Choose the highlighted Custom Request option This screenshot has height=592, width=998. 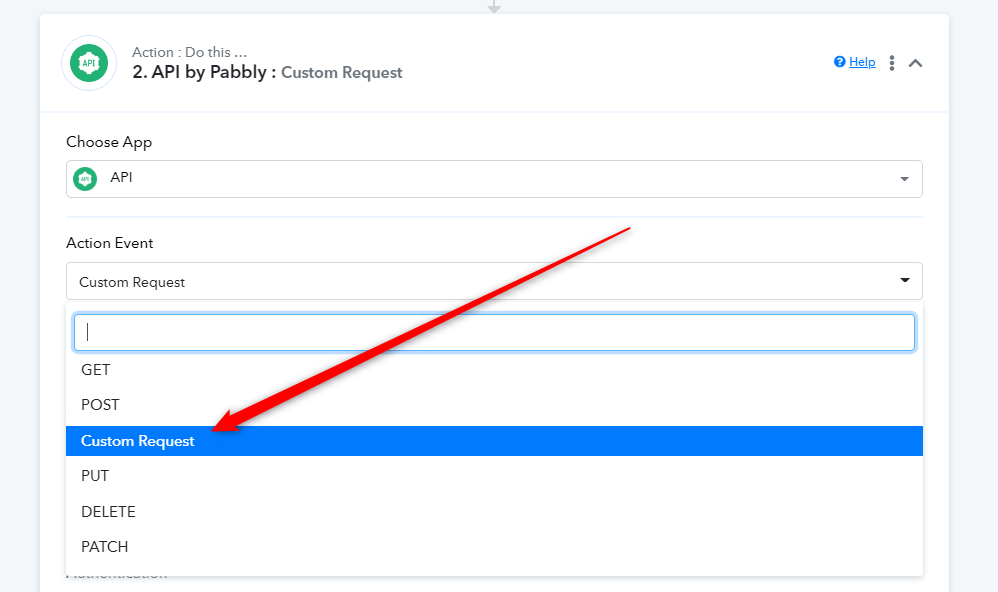tap(494, 441)
